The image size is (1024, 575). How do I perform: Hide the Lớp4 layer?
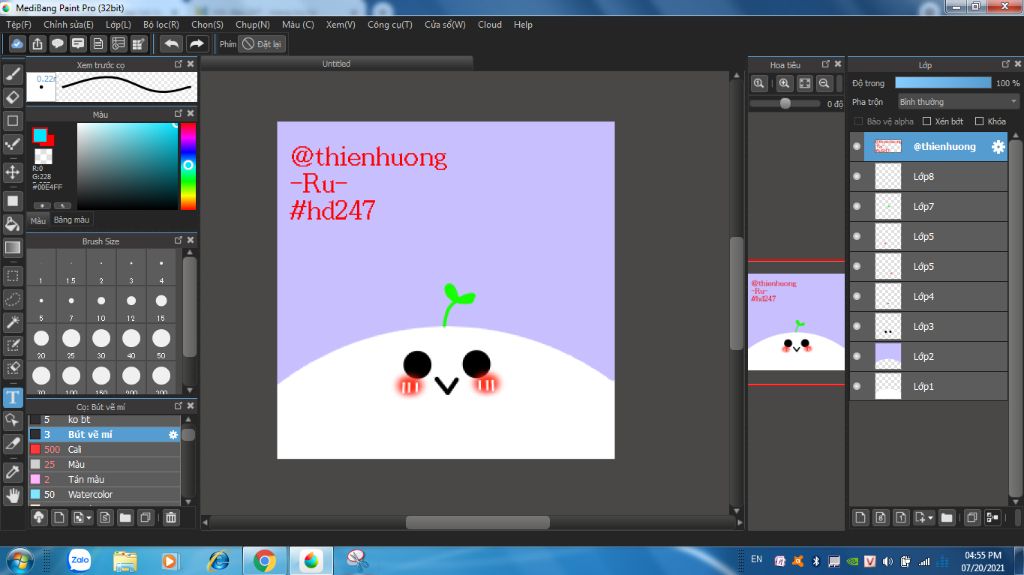pos(857,296)
